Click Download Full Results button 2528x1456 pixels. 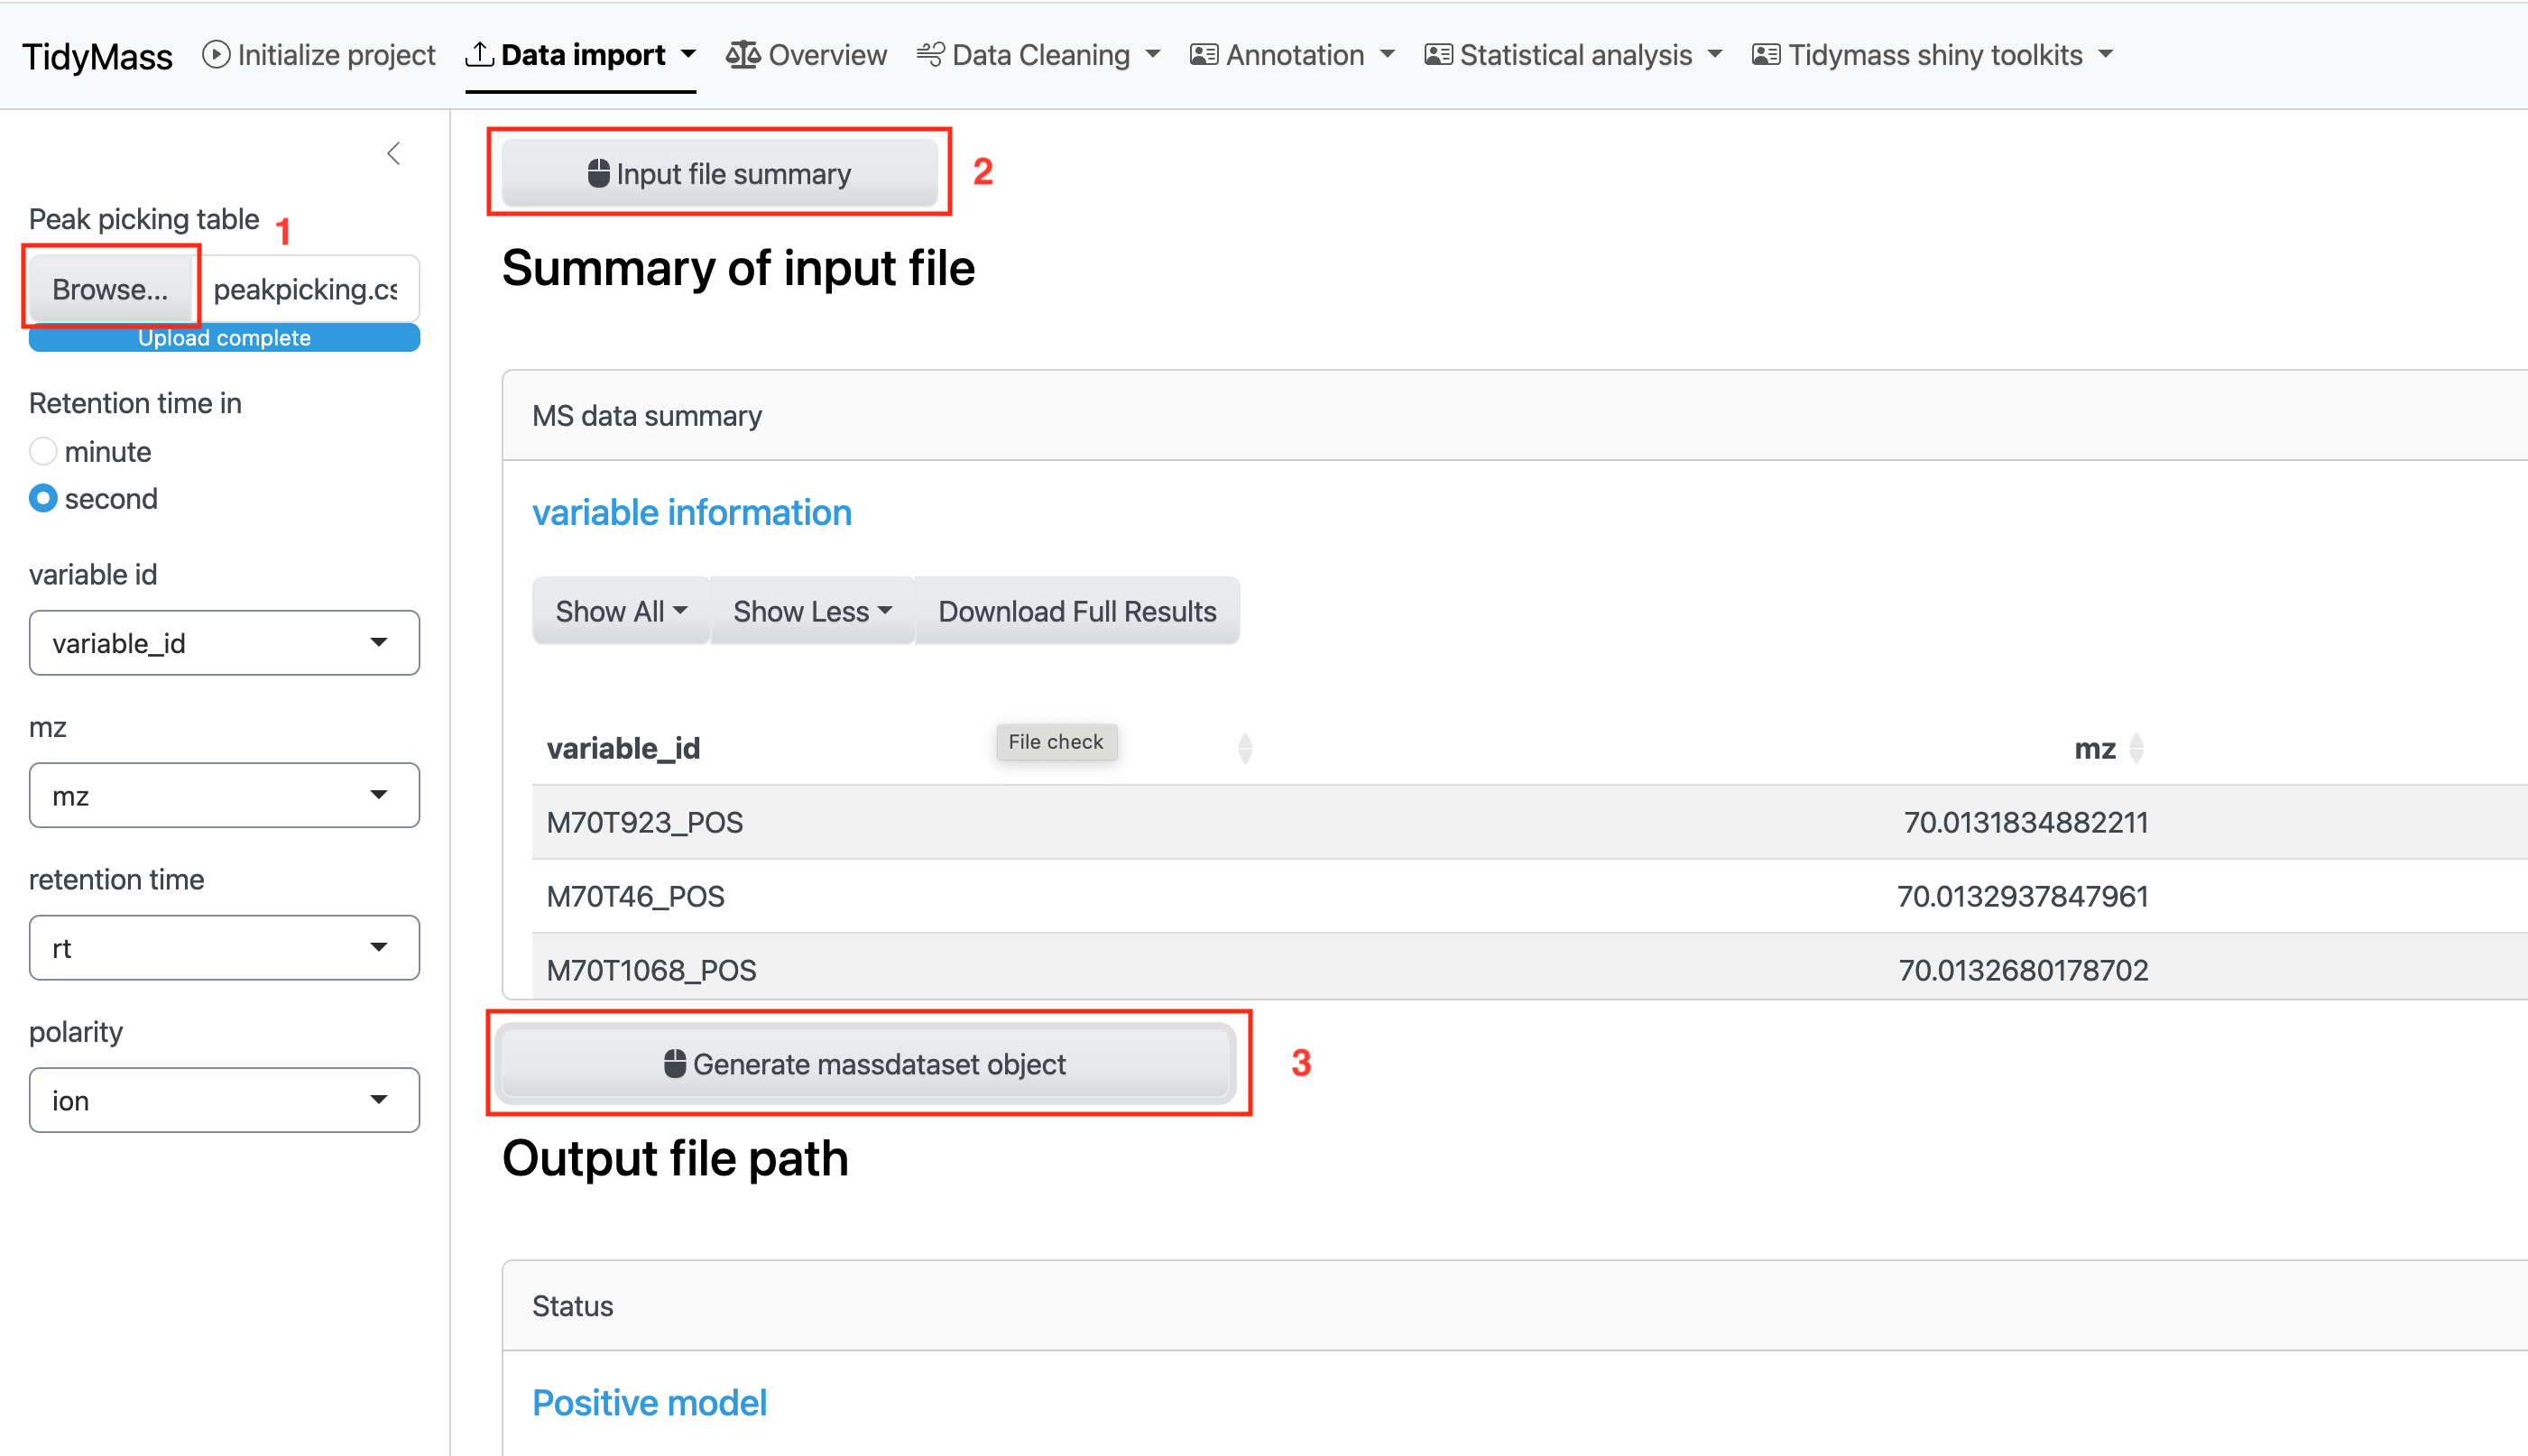(1077, 611)
